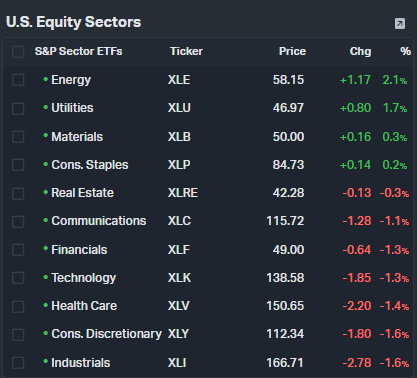Check the Industrials row checkbox
Image resolution: width=417 pixels, height=378 pixels.
[x=18, y=363]
